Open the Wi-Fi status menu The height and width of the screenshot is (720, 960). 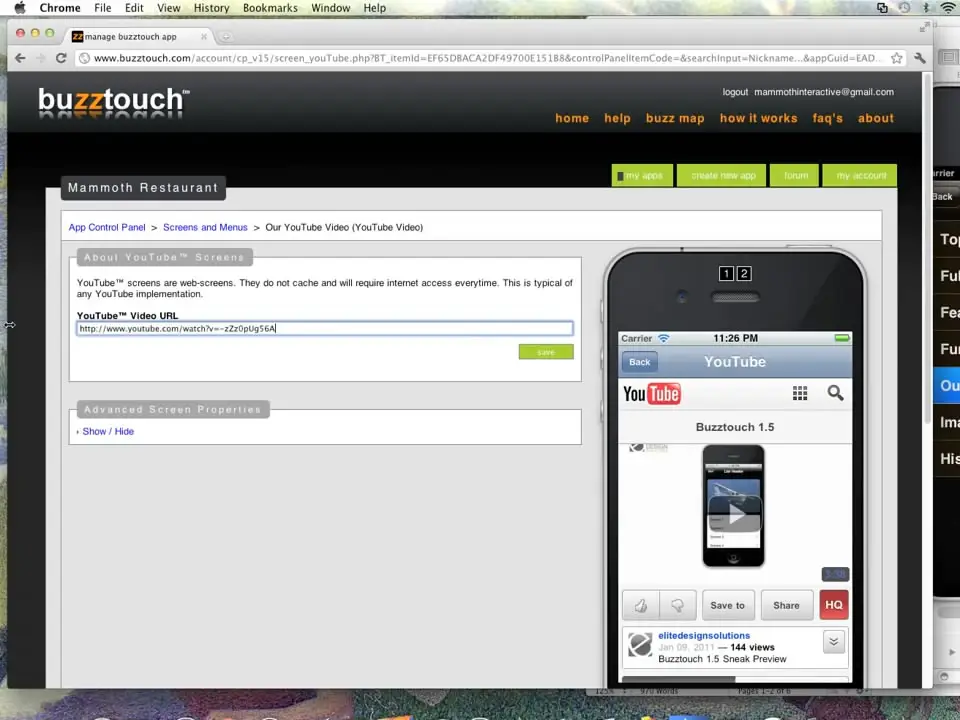[x=948, y=8]
